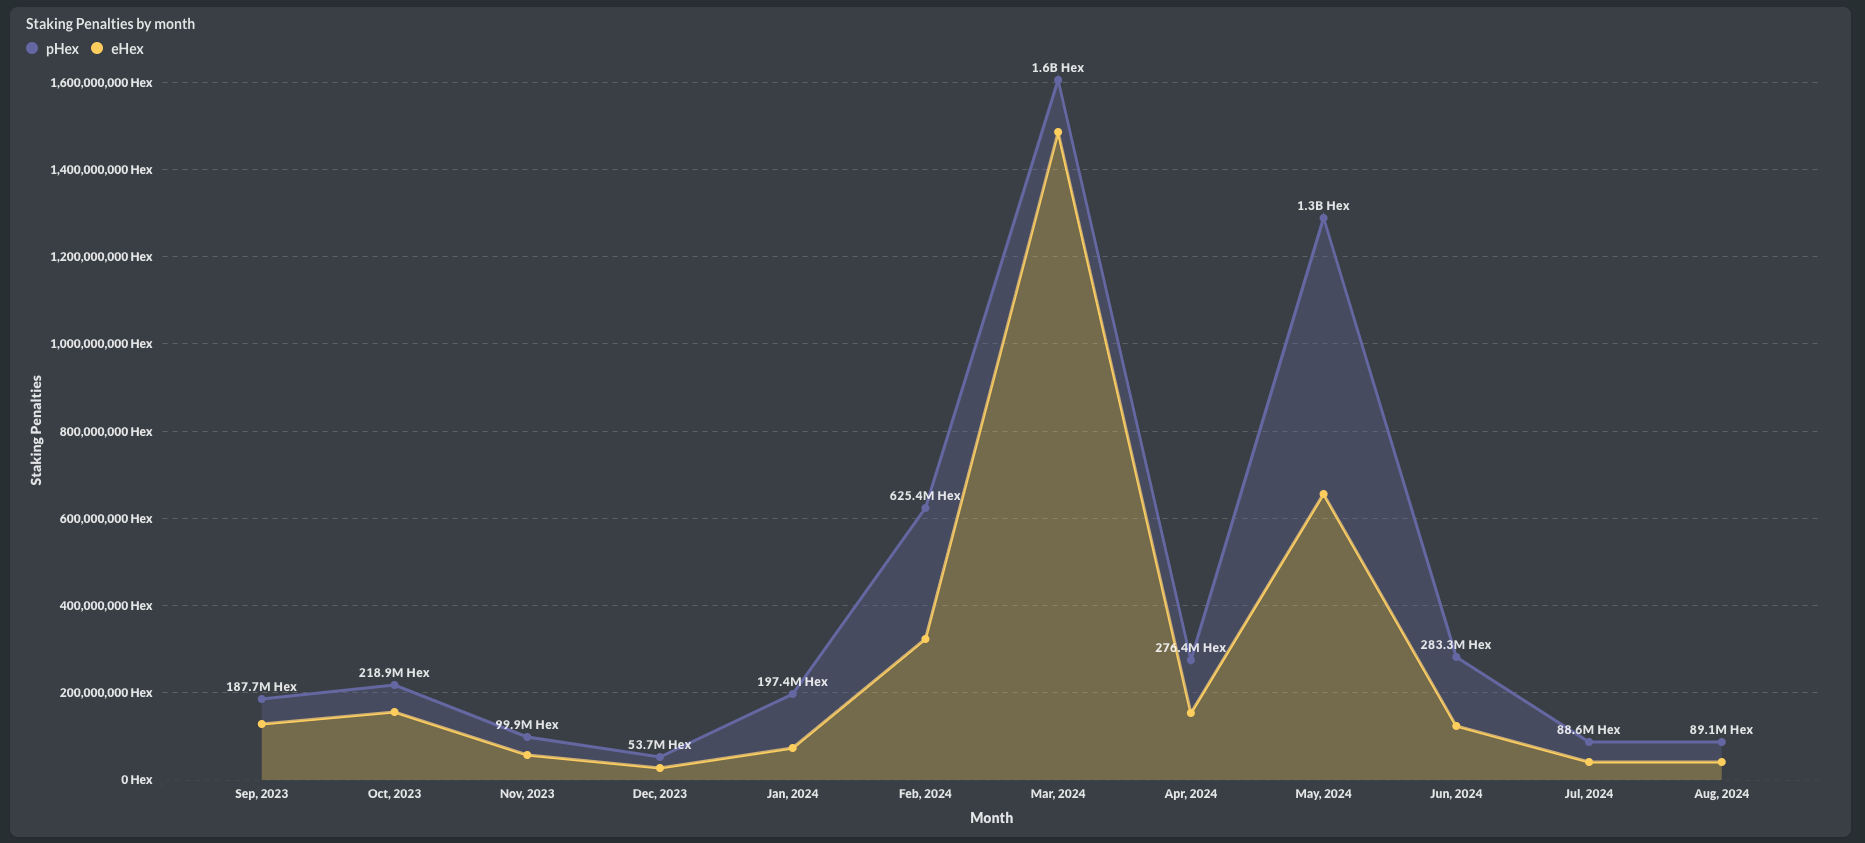Click the eHex data point for March 2024

[x=1058, y=132]
